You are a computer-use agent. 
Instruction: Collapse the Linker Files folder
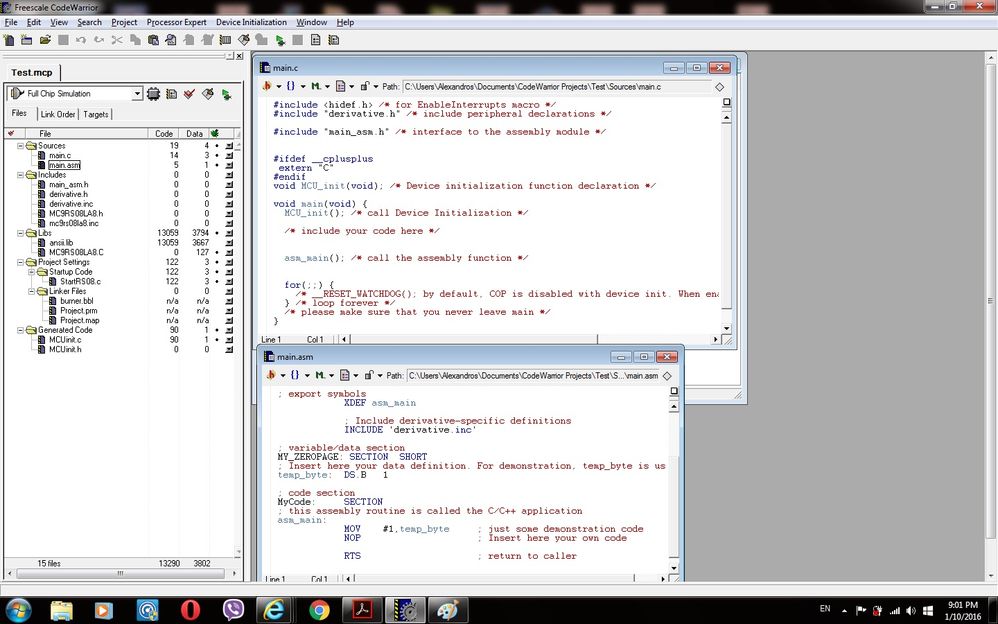coord(31,291)
